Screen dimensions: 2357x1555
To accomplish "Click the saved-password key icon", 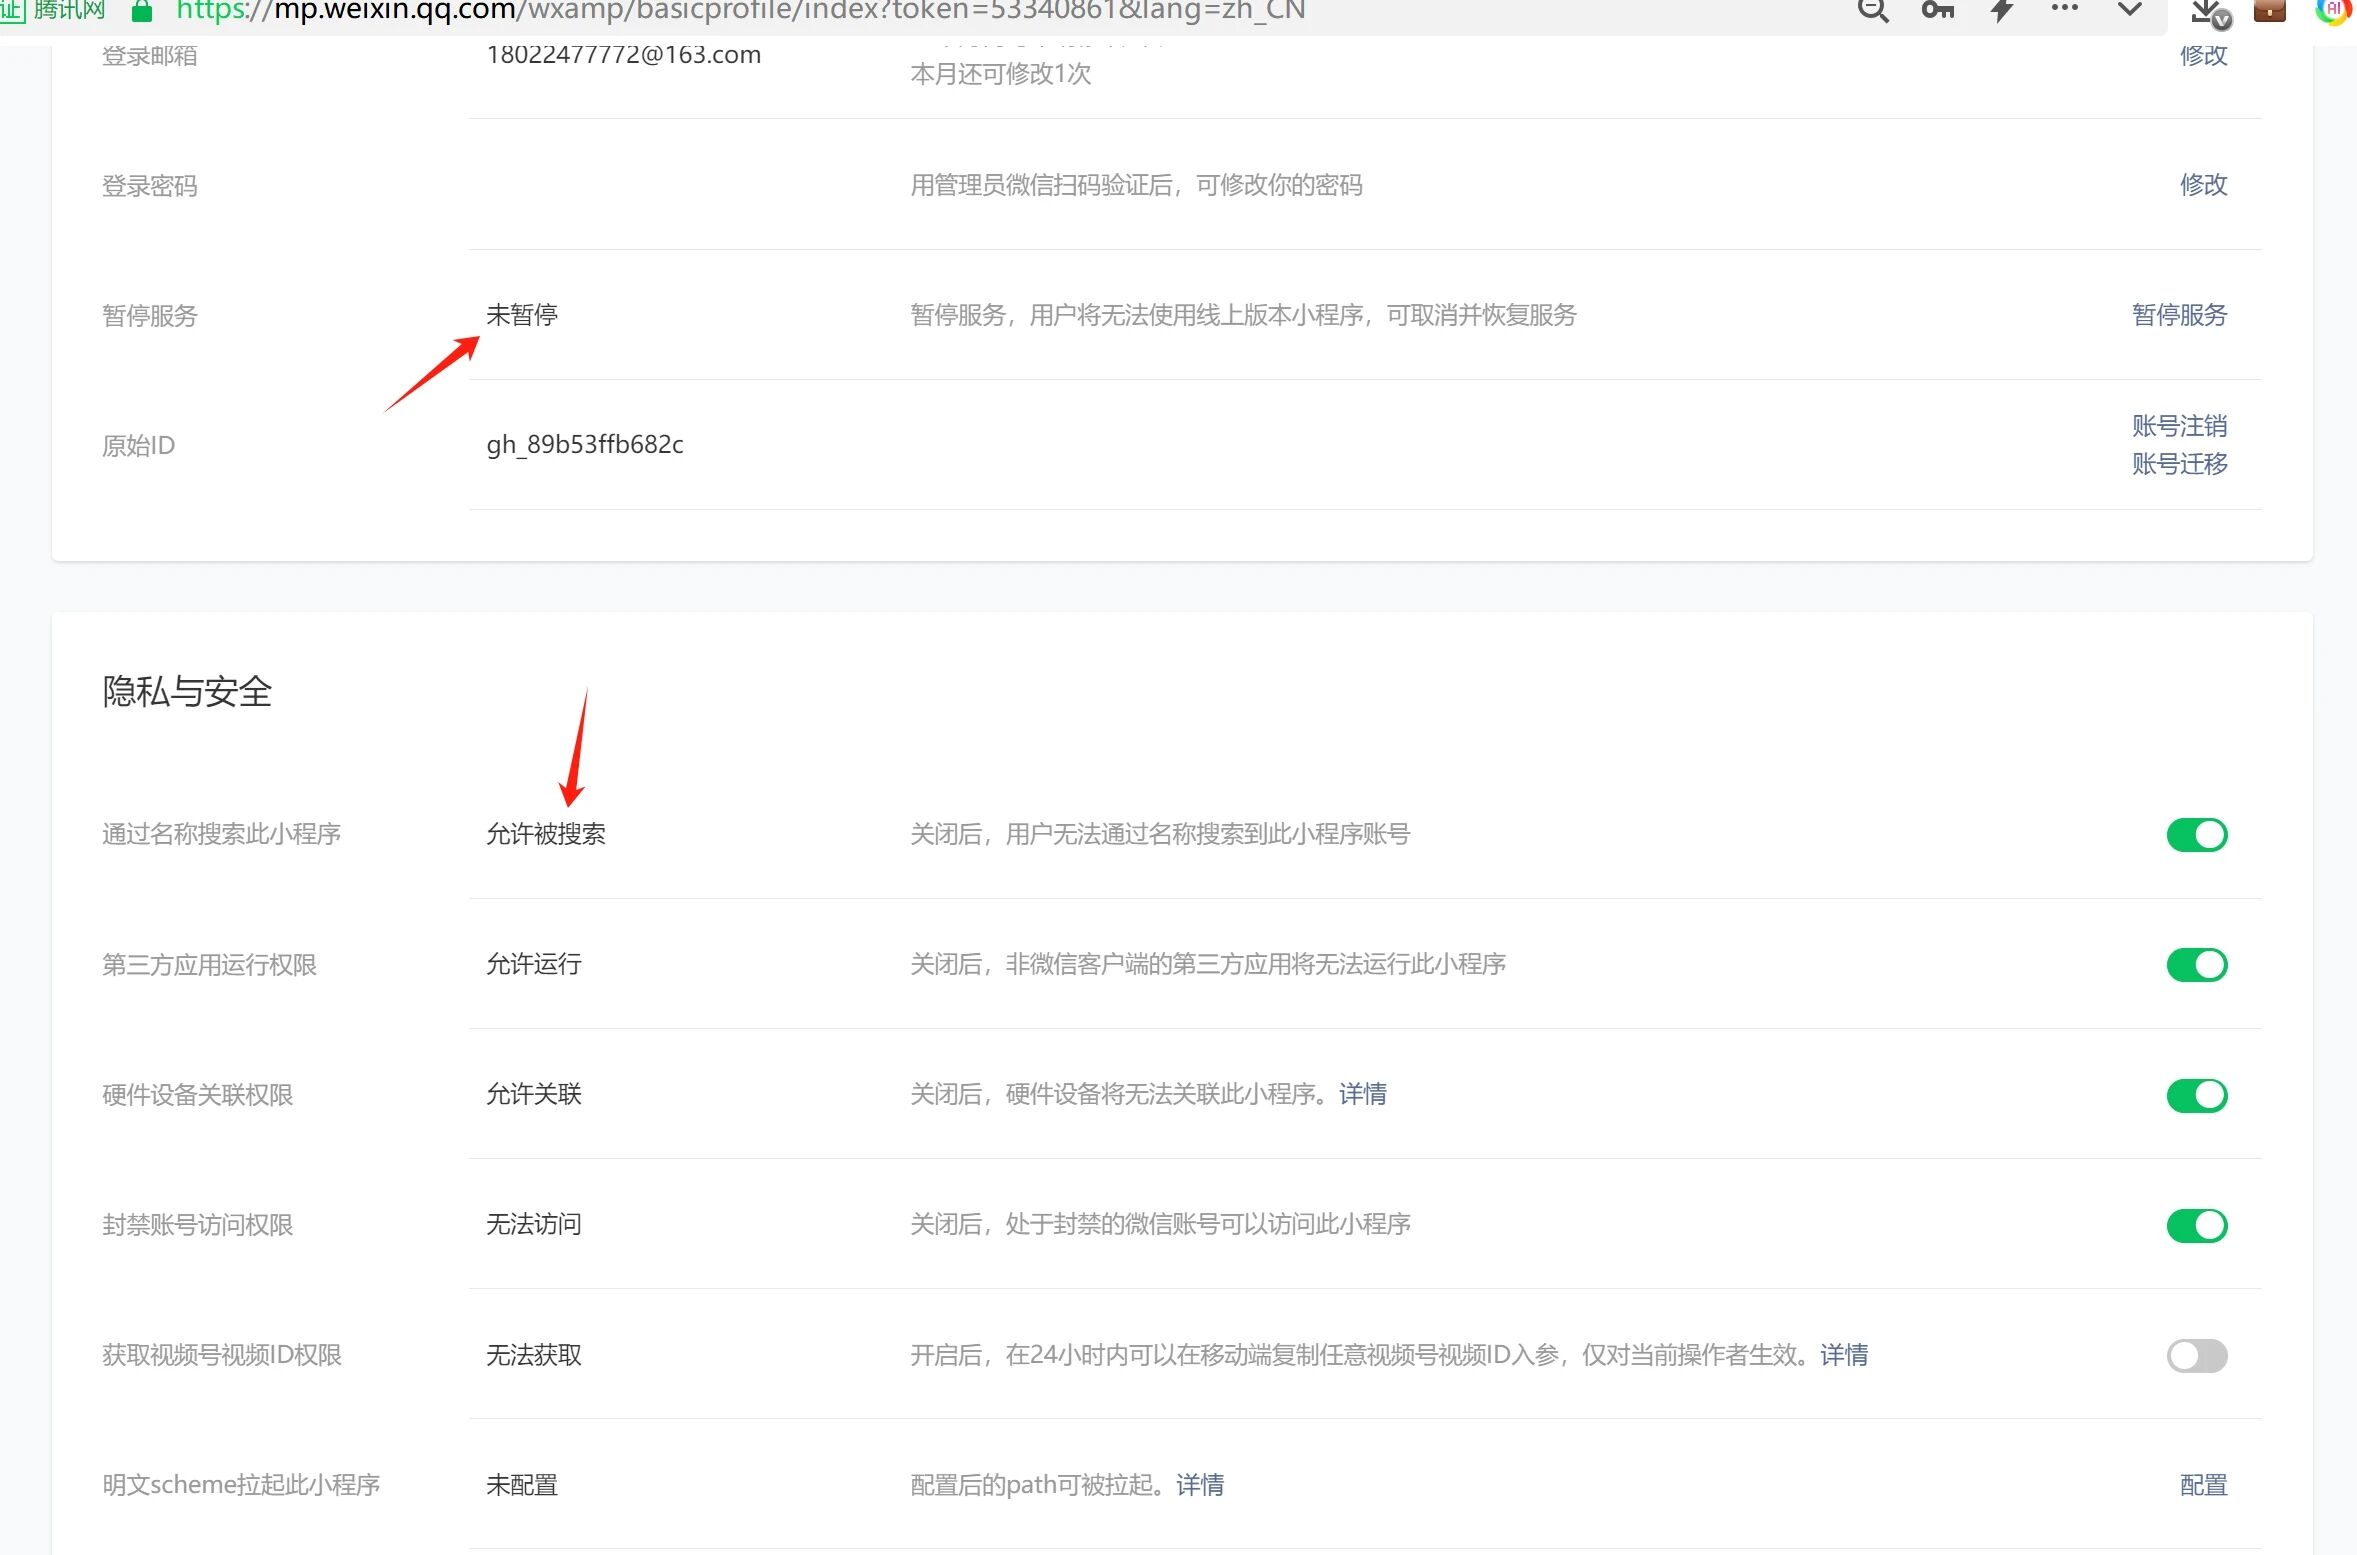I will point(1937,10).
